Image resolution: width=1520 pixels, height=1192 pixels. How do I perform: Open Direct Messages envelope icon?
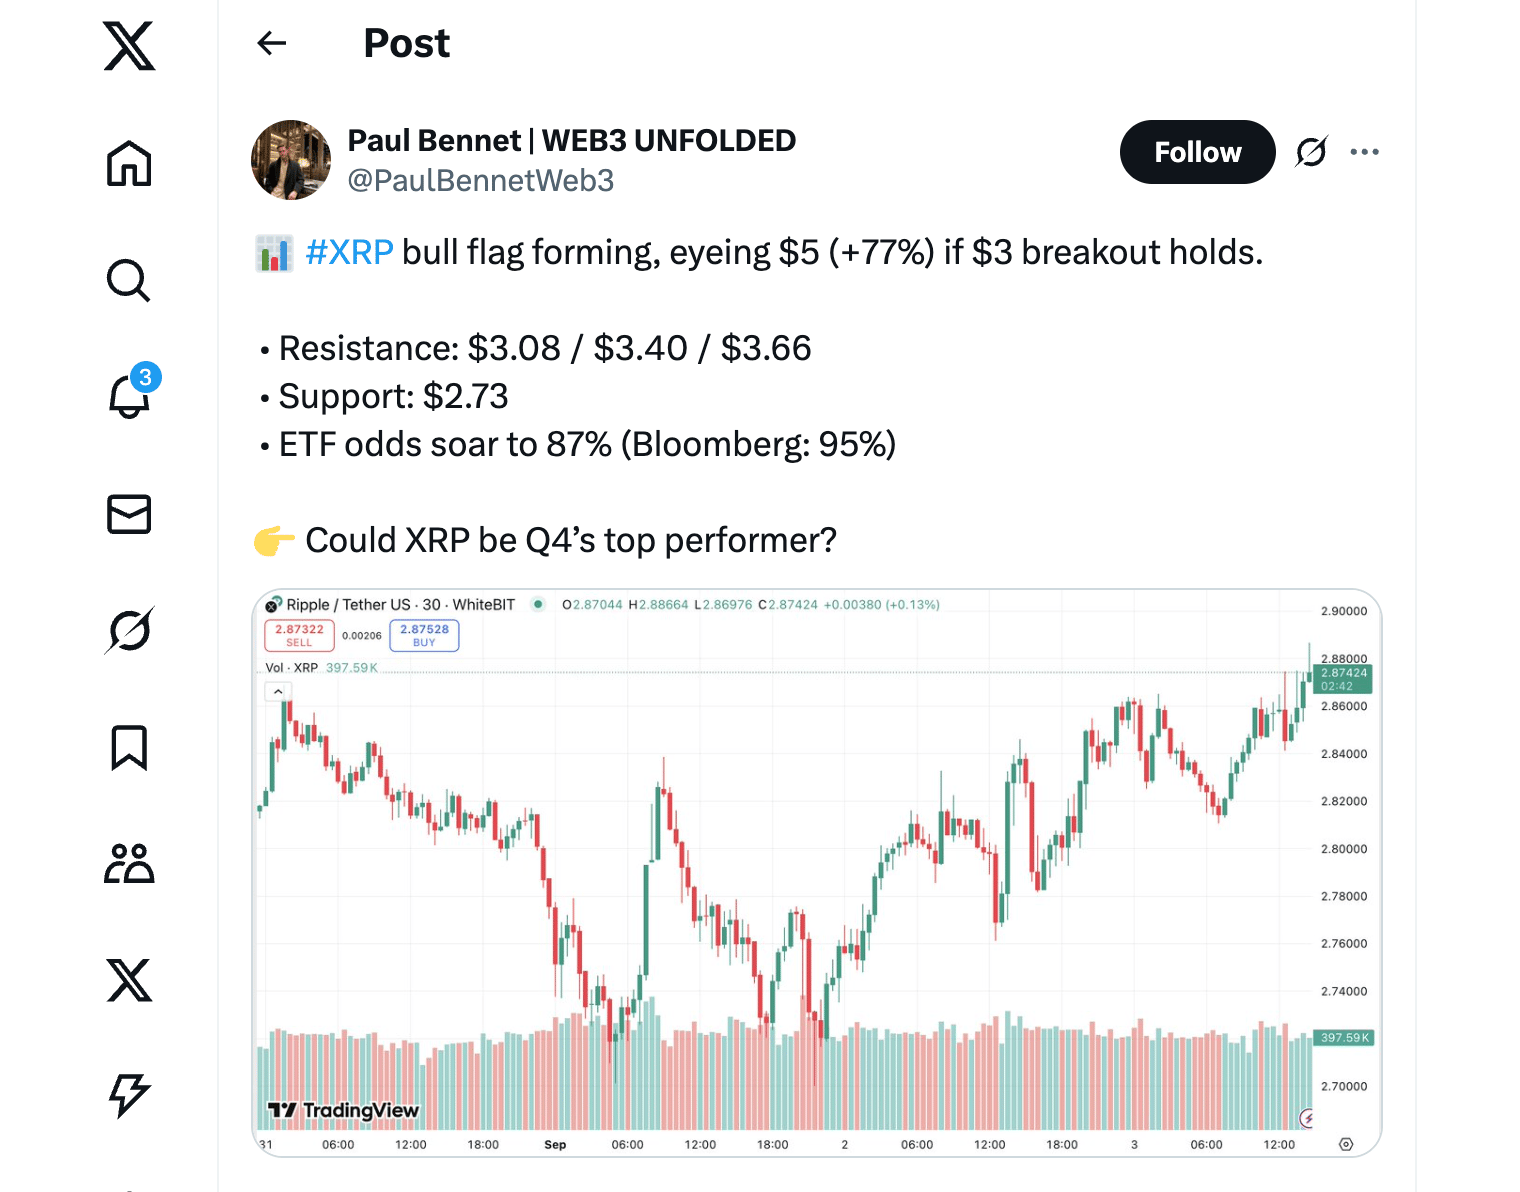(129, 514)
